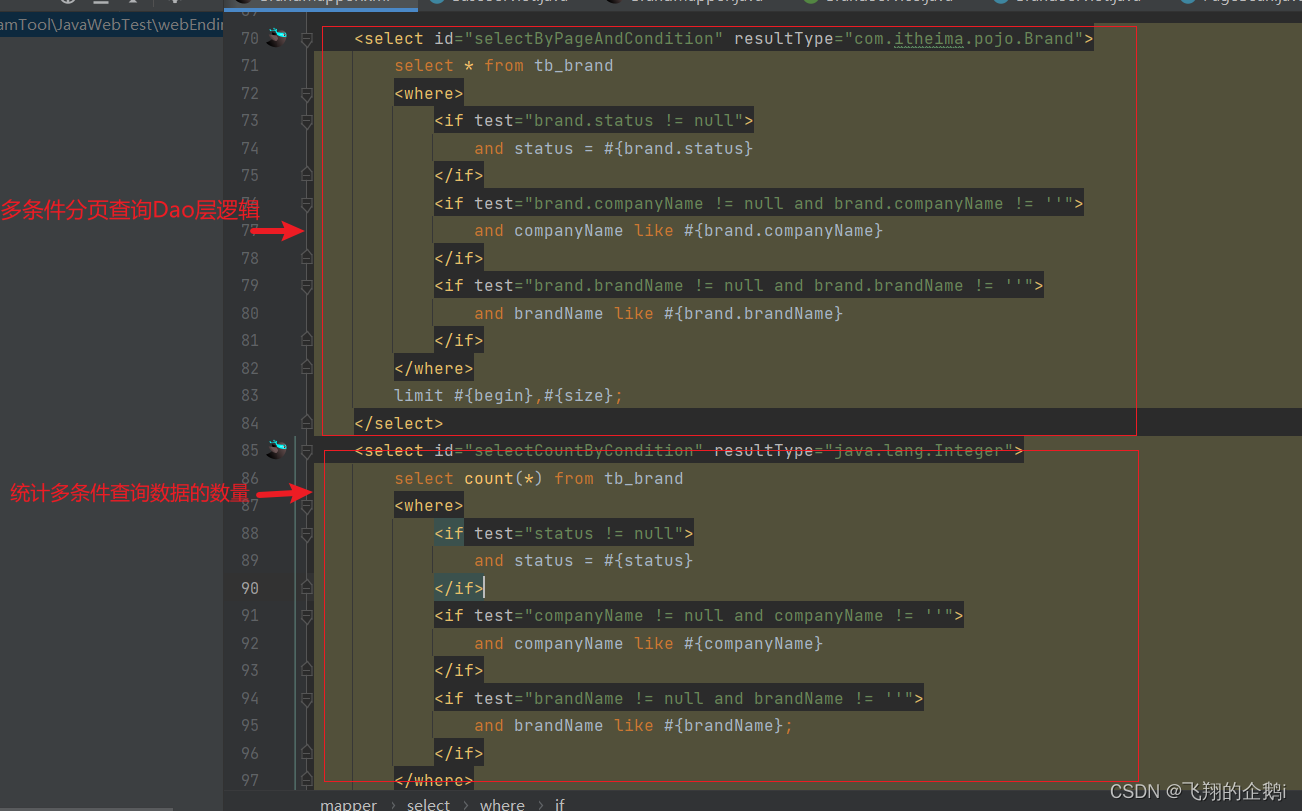Select the select breadcrumb
Screen dimensions: 1302x811
429,804
